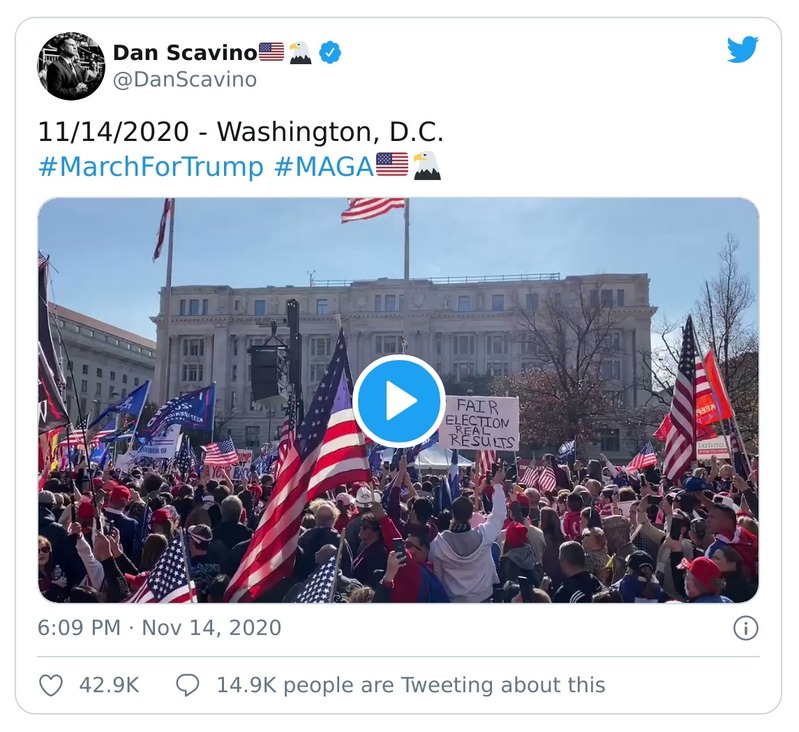This screenshot has width=799, height=732.
Task: Open the #MarchForTrump hashtag
Action: (150, 166)
